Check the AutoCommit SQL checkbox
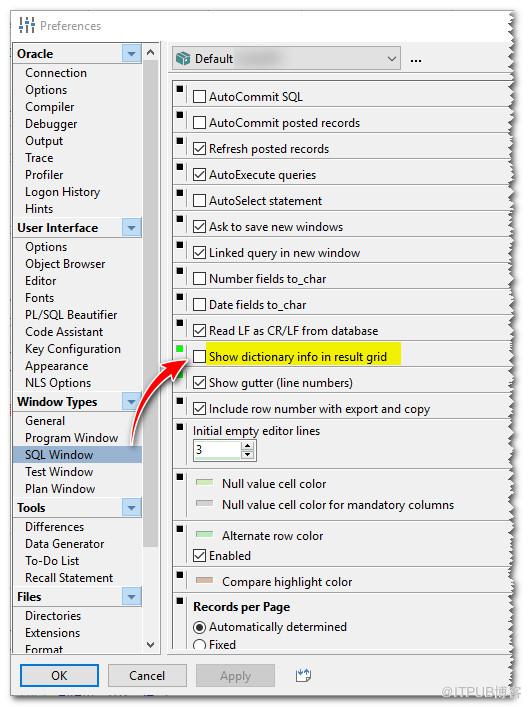Screen dimensions: 531x707 [199, 96]
